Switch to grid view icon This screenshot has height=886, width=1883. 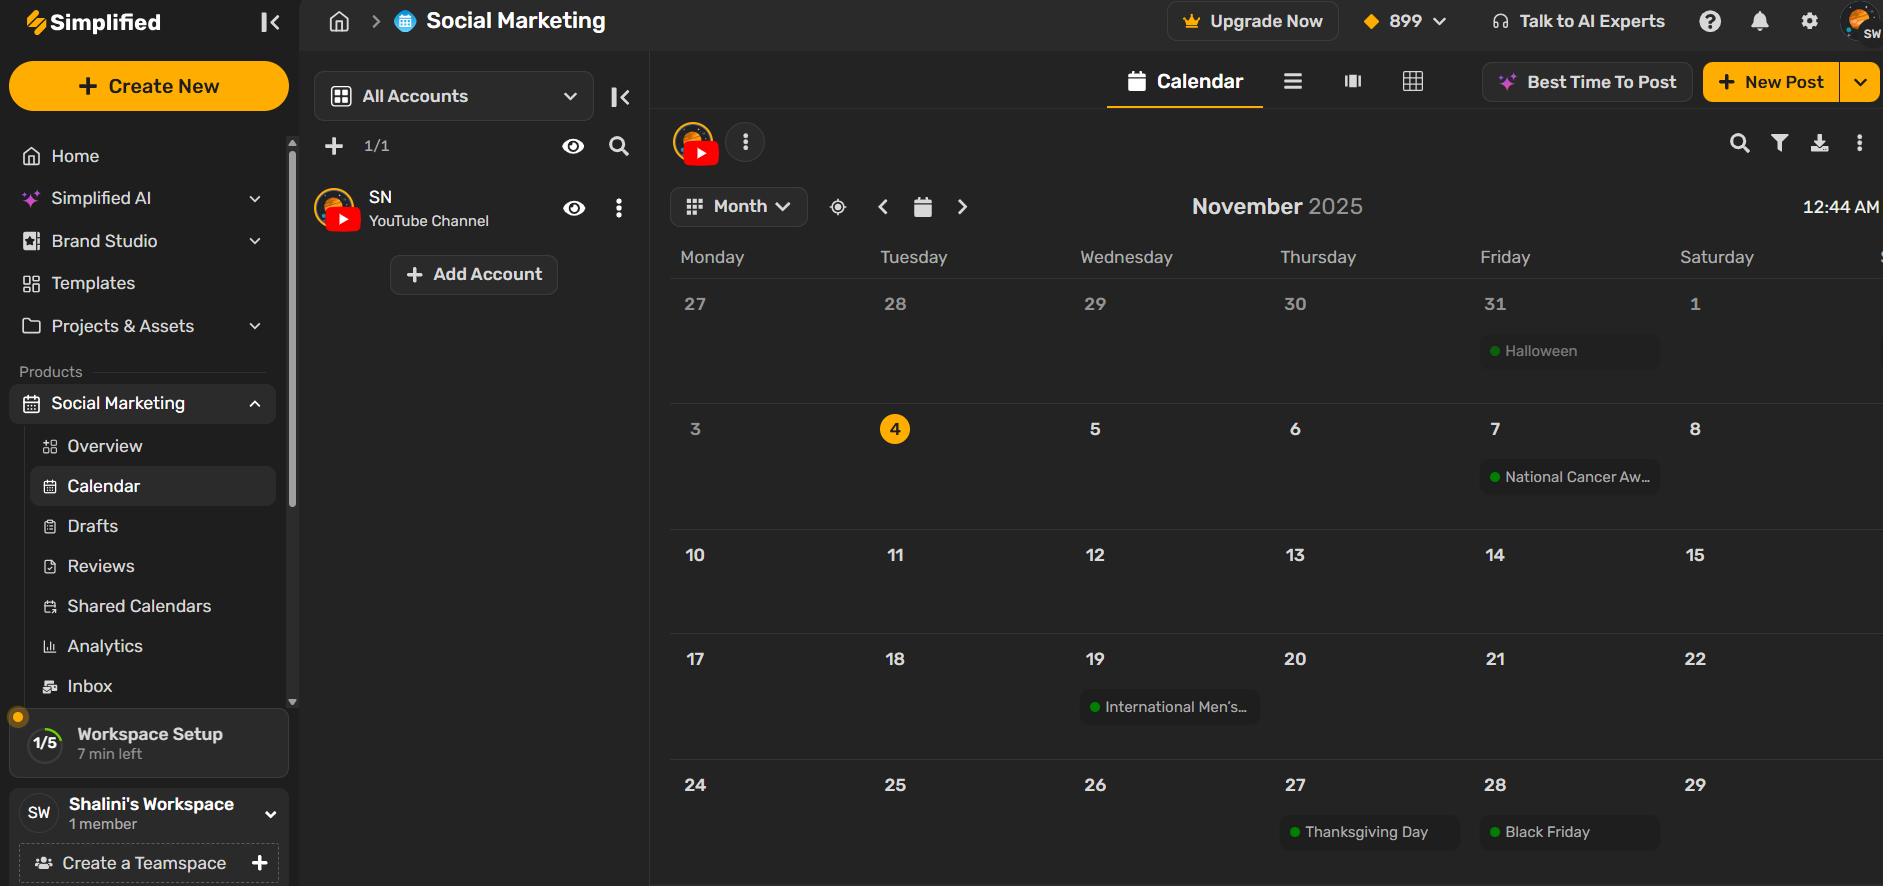1412,82
